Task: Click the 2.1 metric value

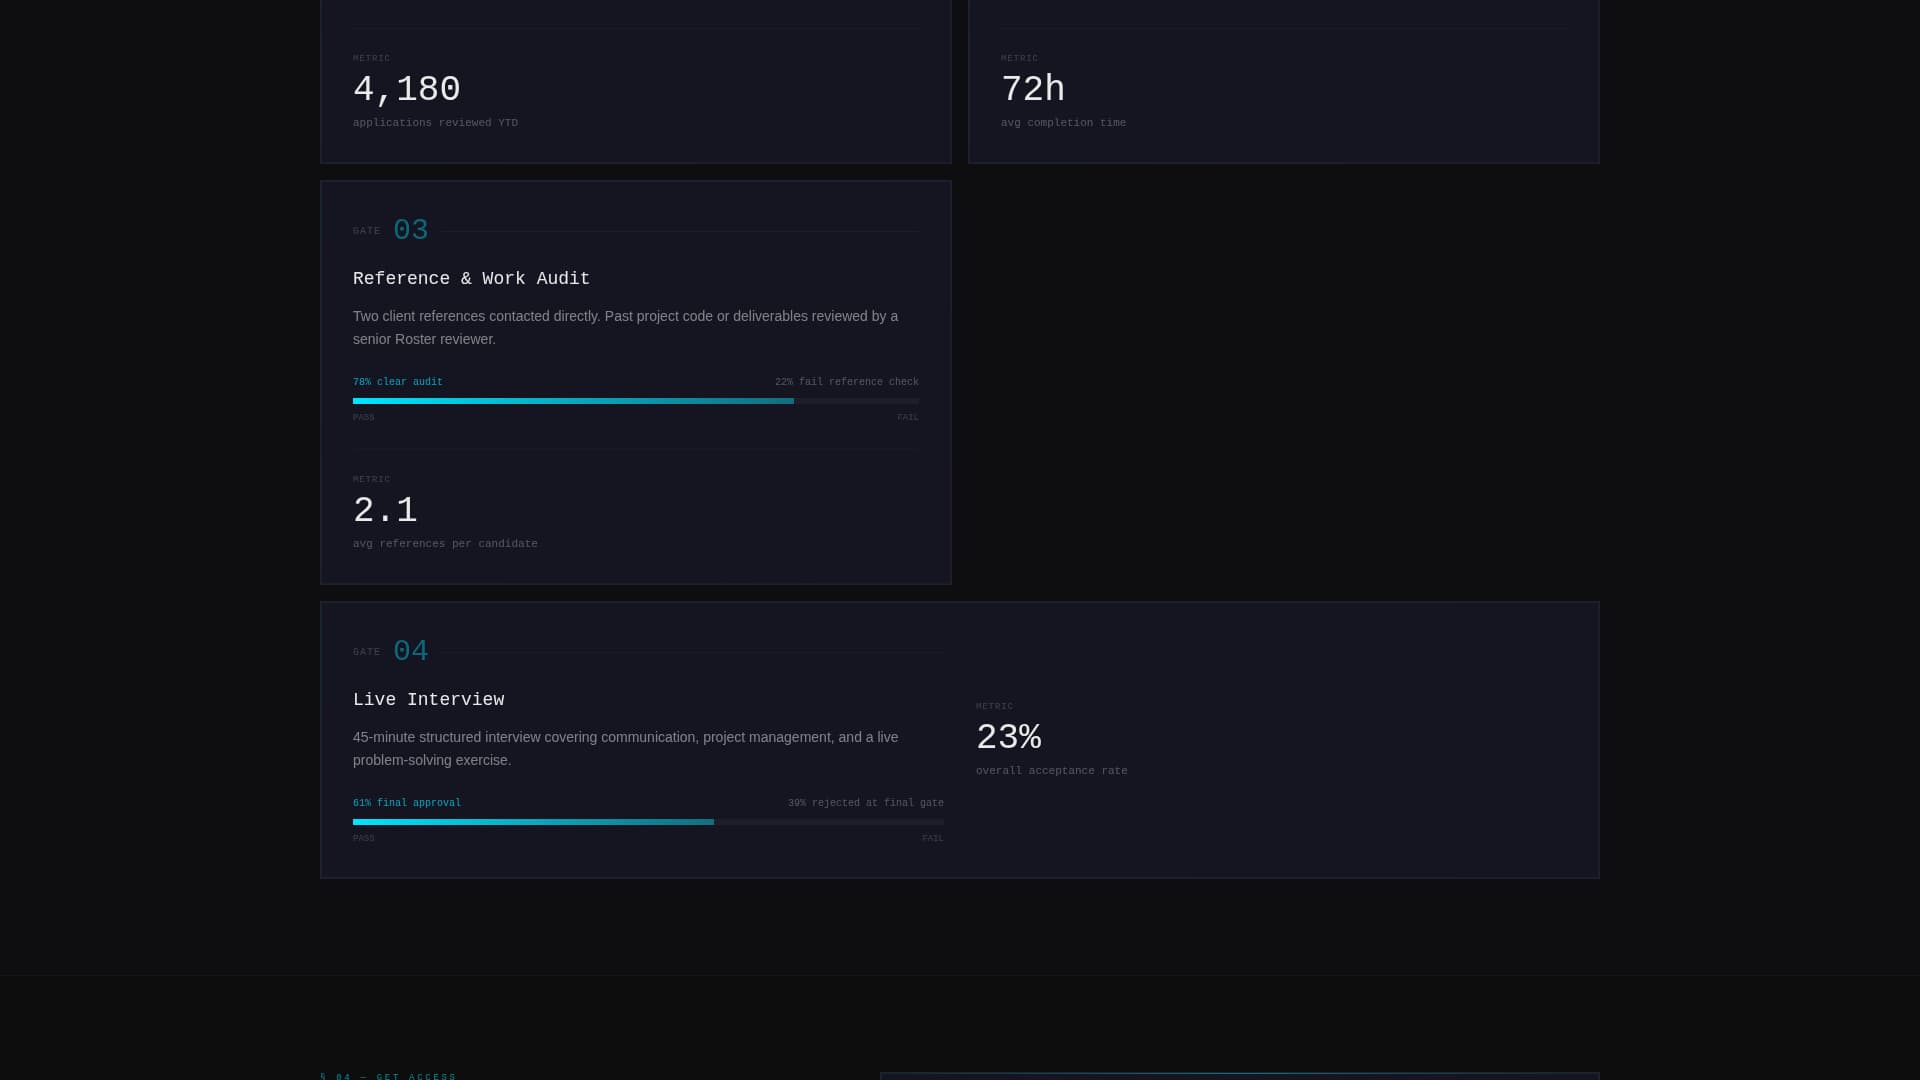Action: coord(385,511)
